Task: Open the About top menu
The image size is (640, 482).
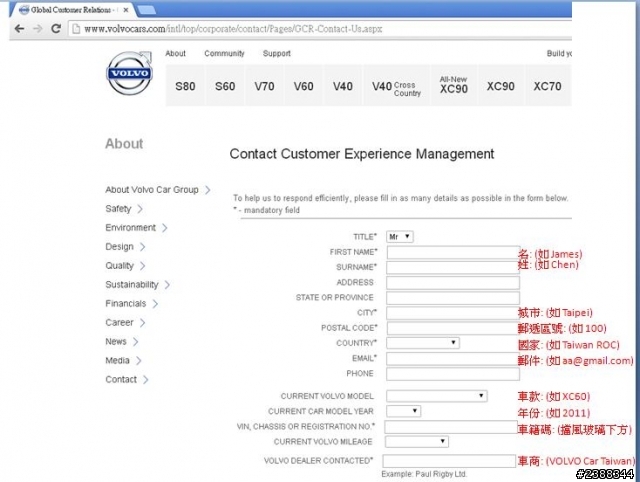Action: (176, 53)
